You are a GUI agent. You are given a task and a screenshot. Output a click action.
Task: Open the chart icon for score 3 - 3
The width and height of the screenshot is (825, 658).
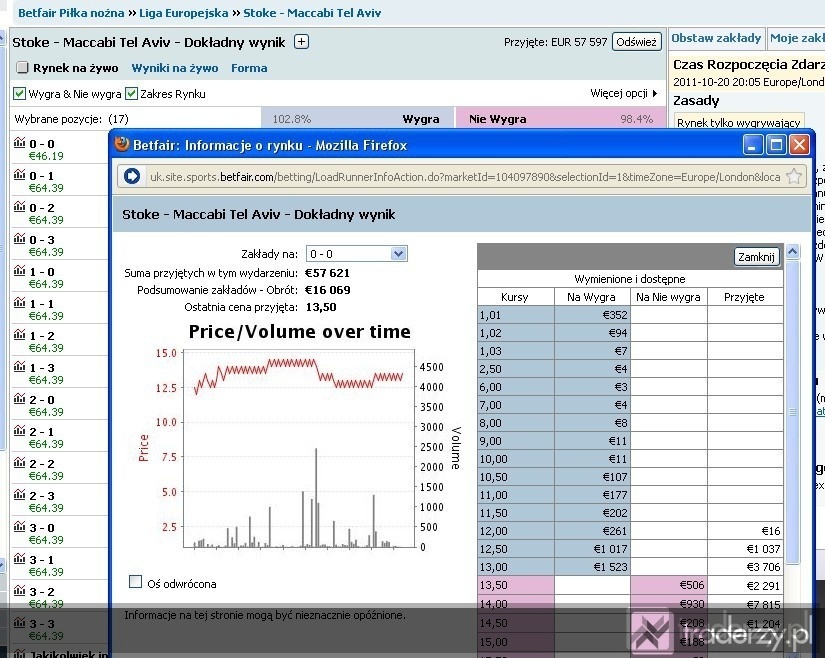[x=19, y=623]
